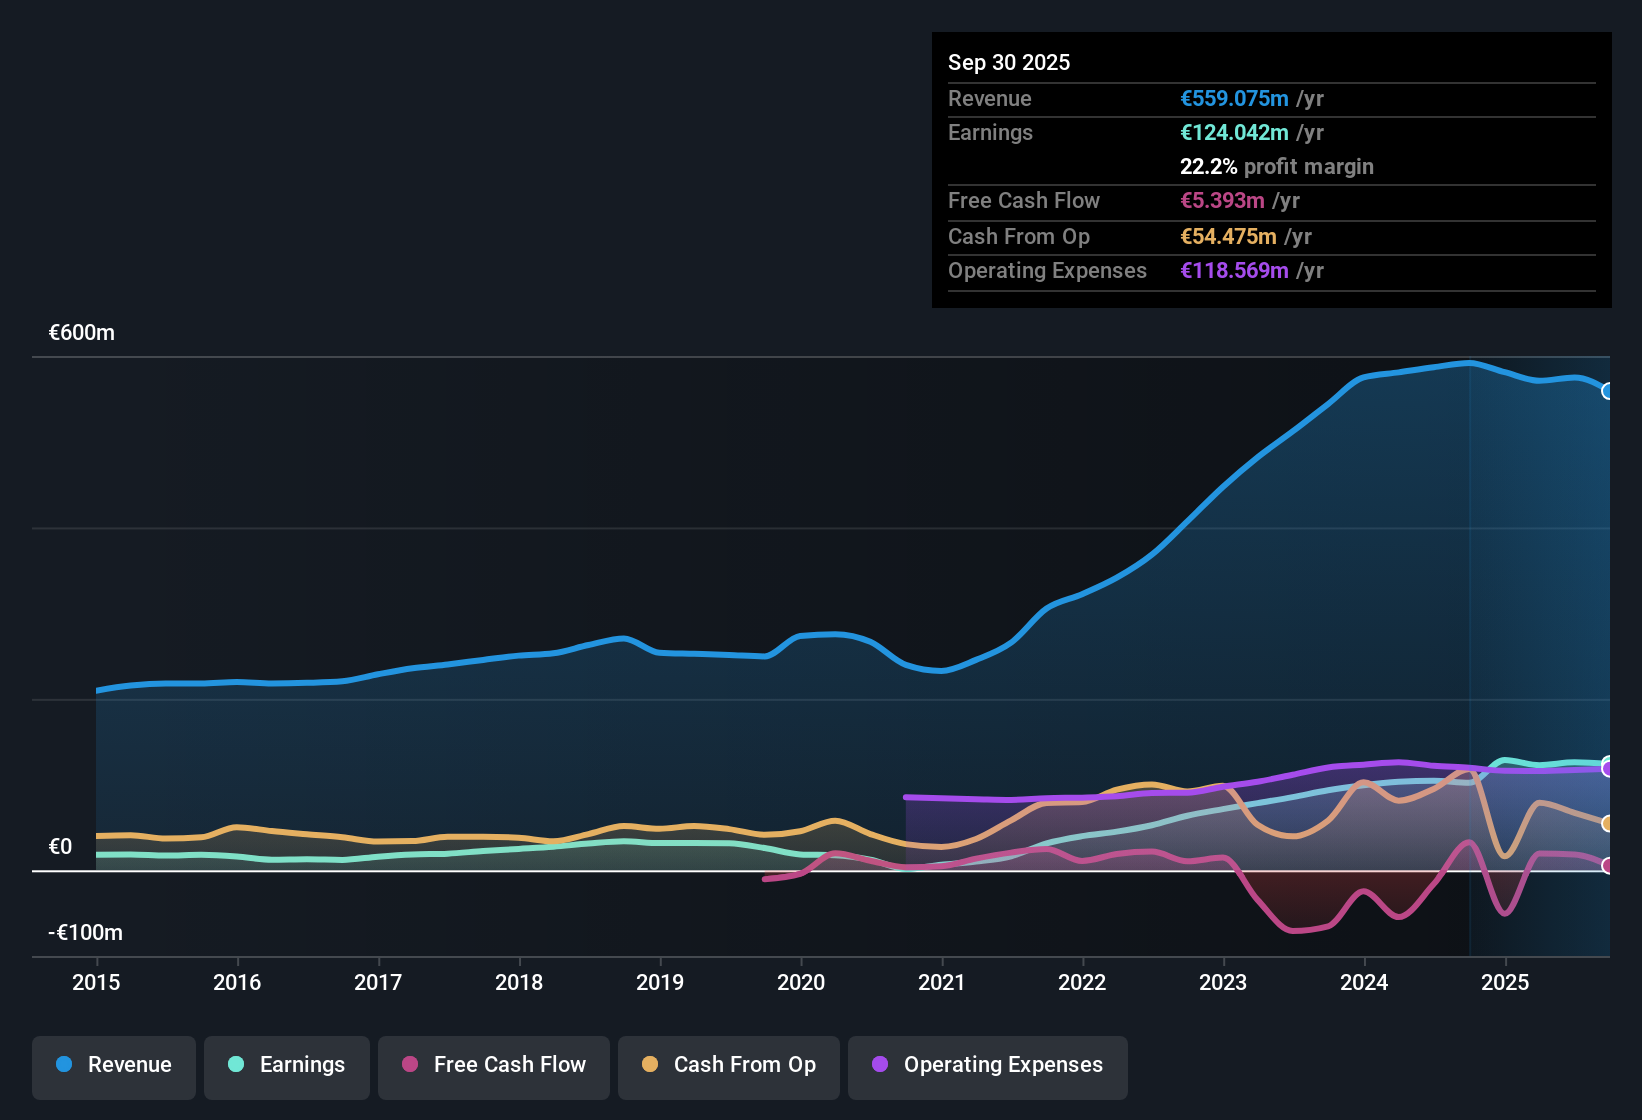1642x1120 pixels.
Task: Select the Revenue endpoint marker on the chart
Action: coord(1608,390)
